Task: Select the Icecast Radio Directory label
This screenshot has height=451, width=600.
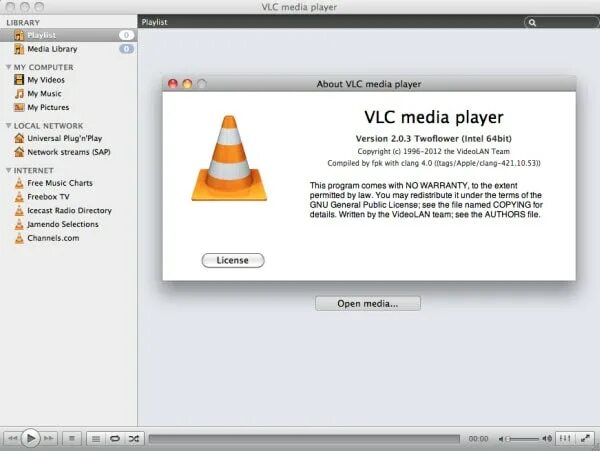Action: [69, 211]
